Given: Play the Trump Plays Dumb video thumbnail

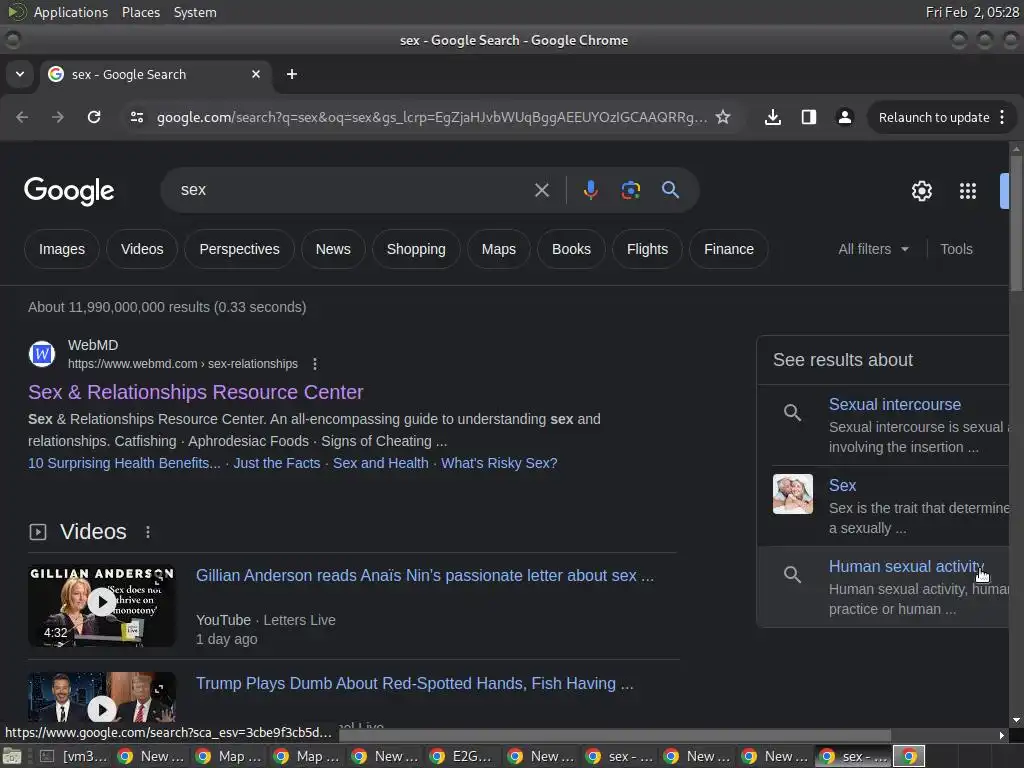Looking at the screenshot, I should click(x=102, y=696).
